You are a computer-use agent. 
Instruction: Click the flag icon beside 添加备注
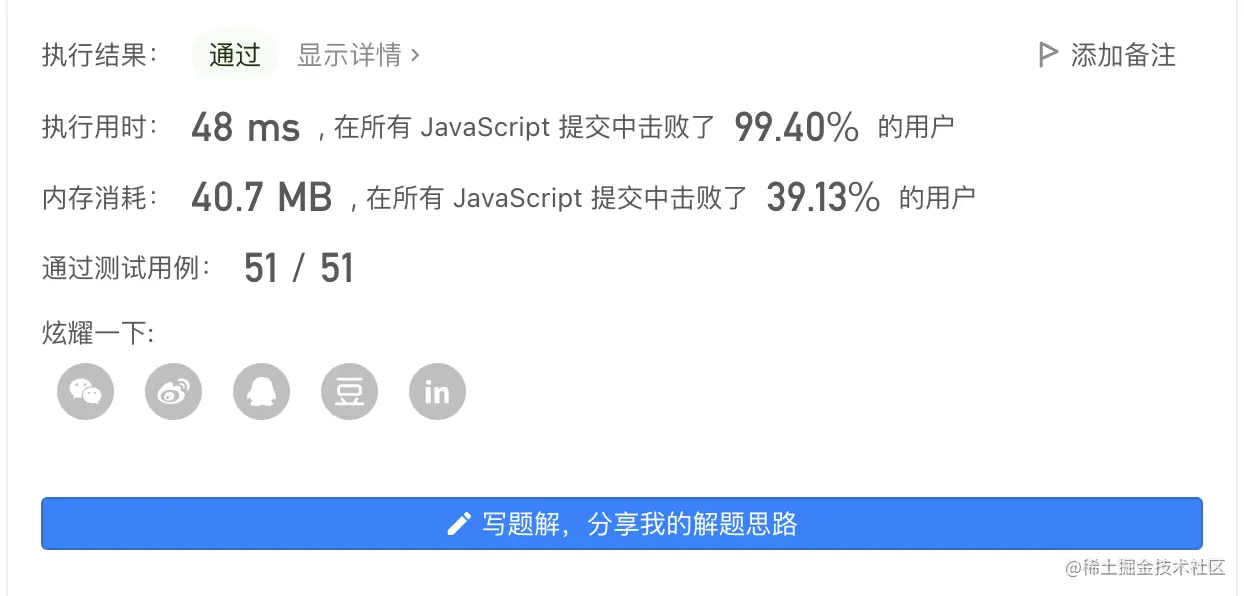point(1047,55)
